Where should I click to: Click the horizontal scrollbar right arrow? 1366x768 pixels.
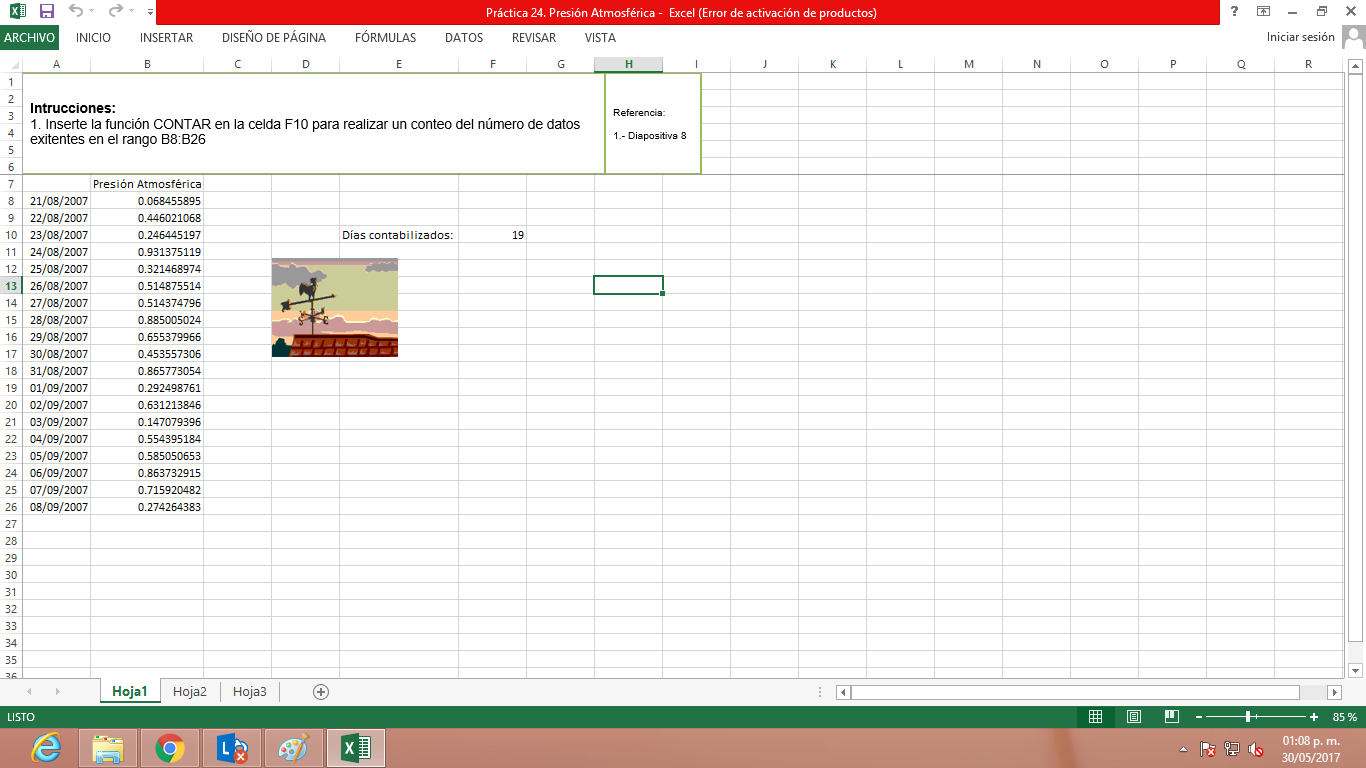pyautogui.click(x=1334, y=692)
